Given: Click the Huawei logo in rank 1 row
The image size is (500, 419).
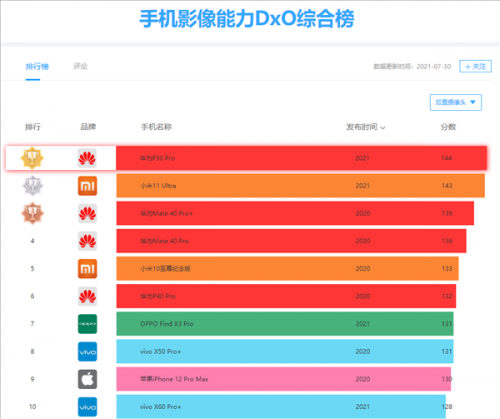Looking at the screenshot, I should coord(87,158).
